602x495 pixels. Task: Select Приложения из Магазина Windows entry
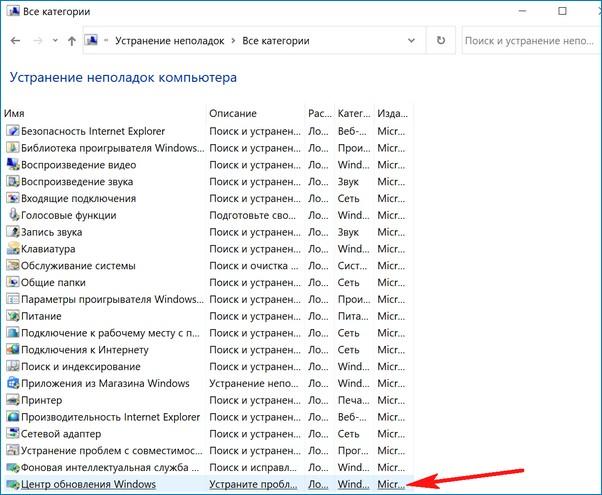click(x=105, y=383)
